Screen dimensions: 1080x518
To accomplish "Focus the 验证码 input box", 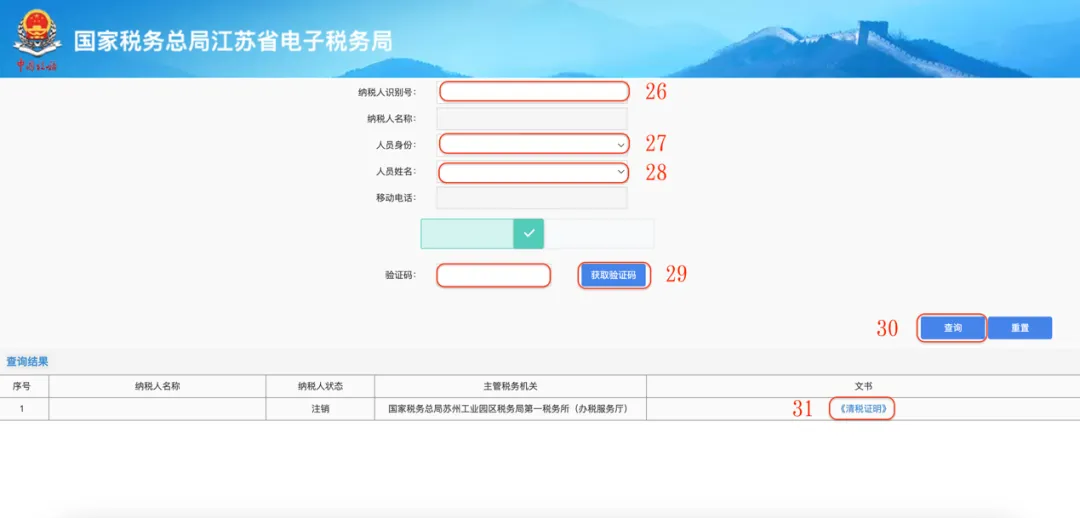I will pyautogui.click(x=494, y=276).
